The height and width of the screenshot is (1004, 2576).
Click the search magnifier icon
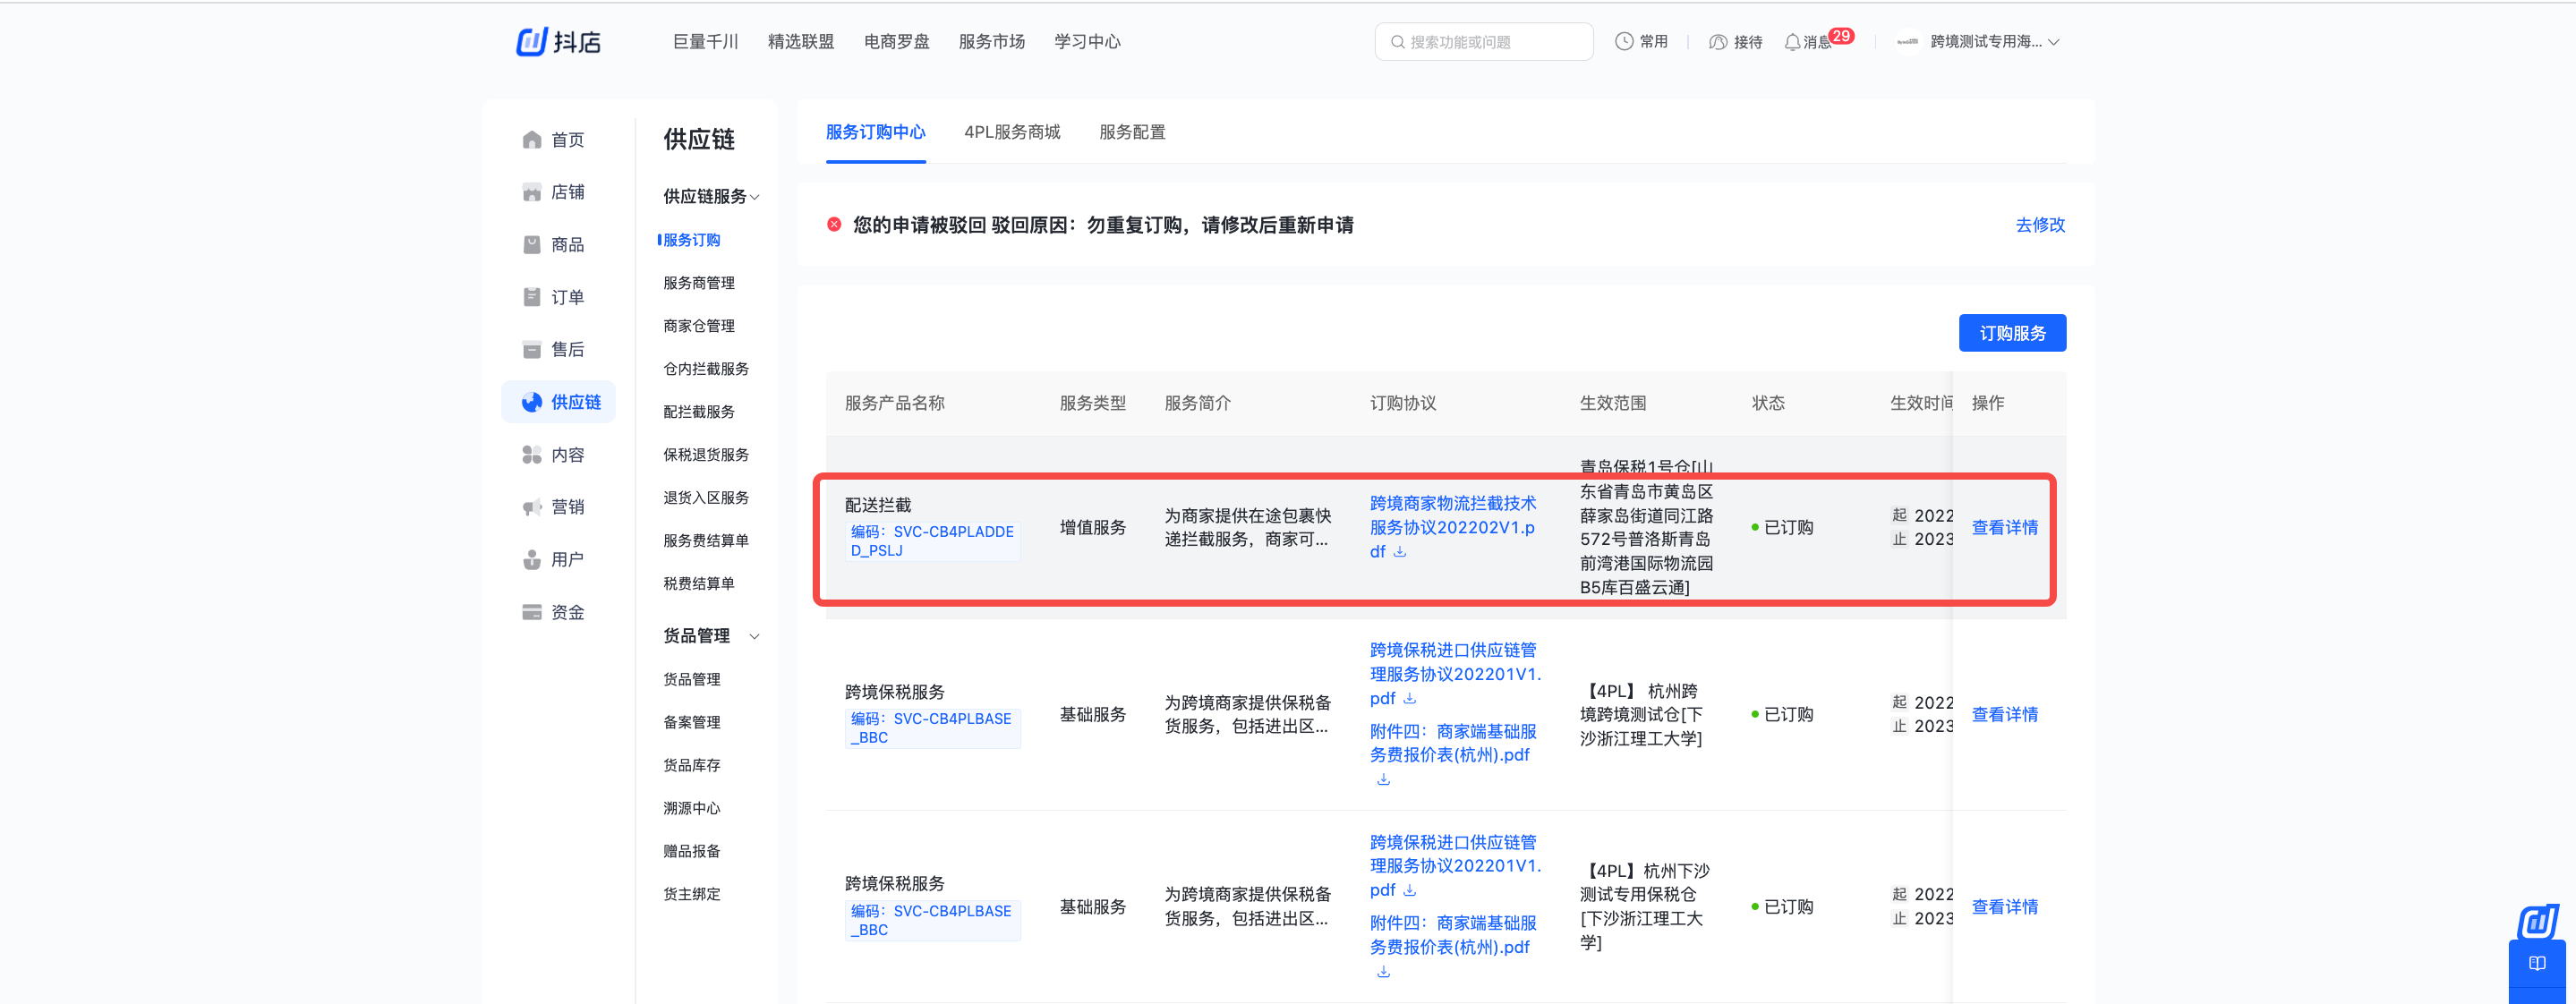pyautogui.click(x=1397, y=42)
